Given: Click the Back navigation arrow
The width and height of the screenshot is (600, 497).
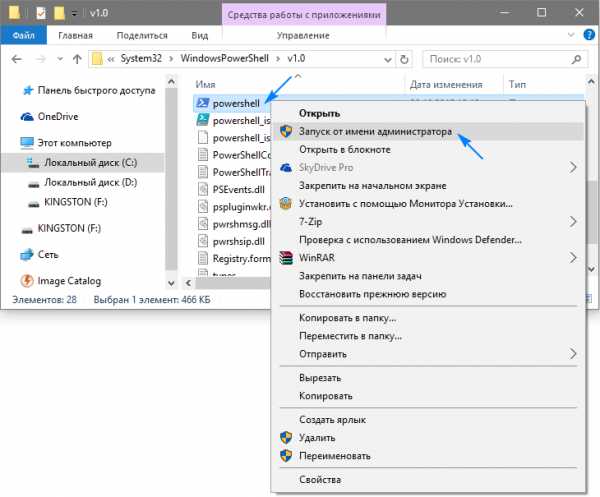Looking at the screenshot, I should [x=16, y=59].
